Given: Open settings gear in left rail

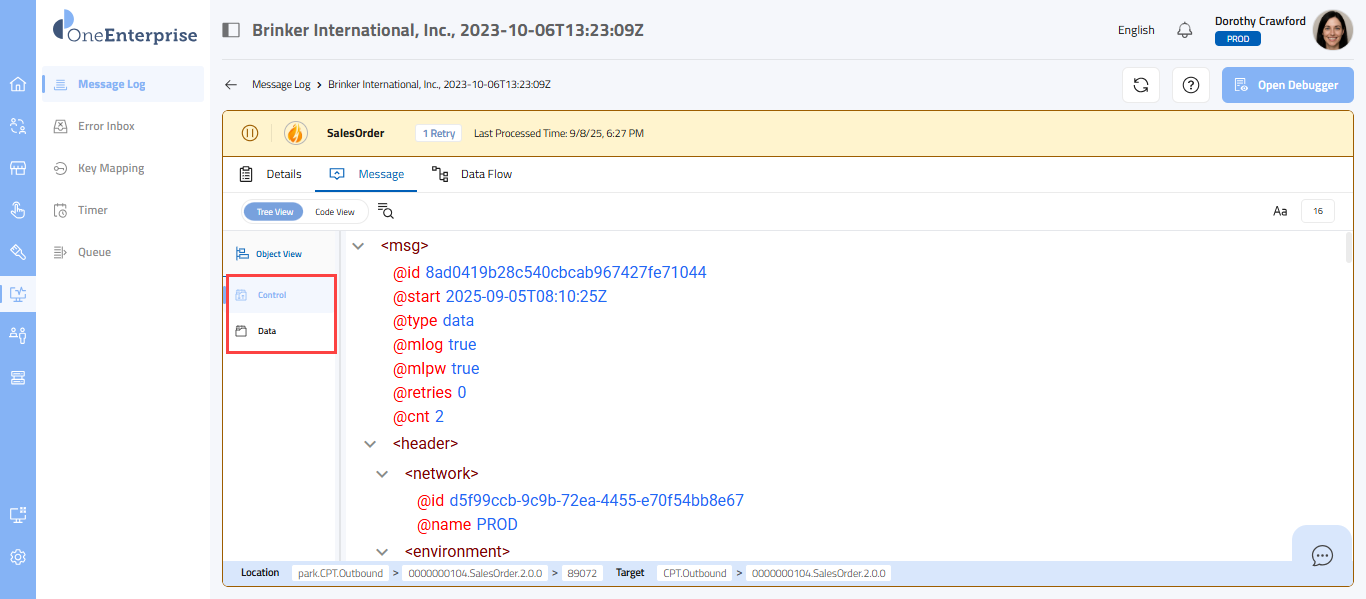Looking at the screenshot, I should [x=18, y=557].
